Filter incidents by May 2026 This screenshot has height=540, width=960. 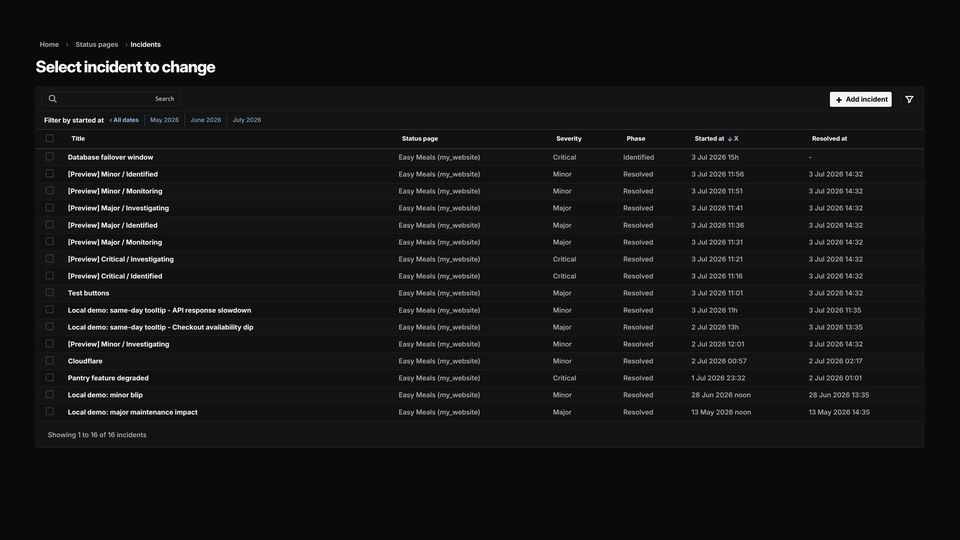pos(165,120)
